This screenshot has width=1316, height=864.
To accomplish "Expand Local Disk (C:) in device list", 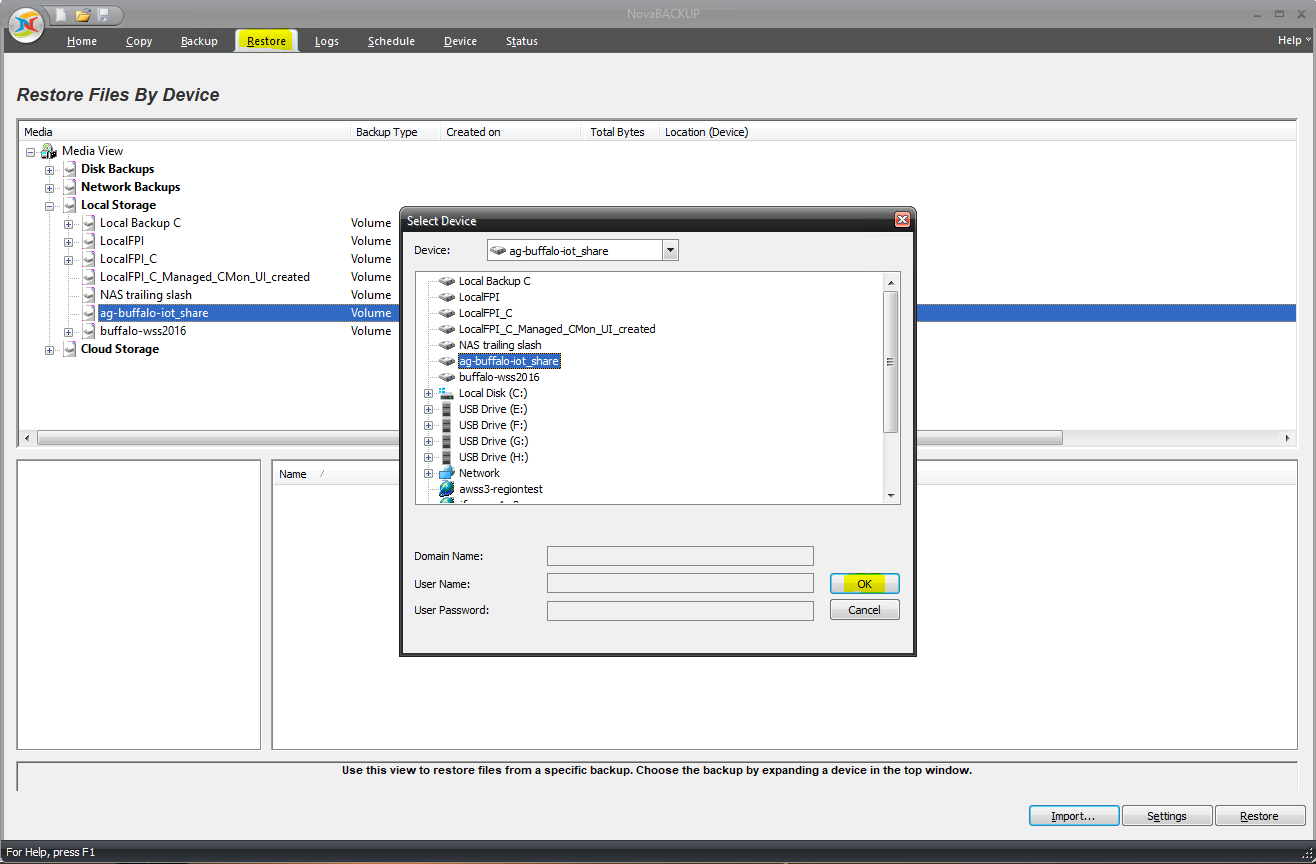I will tap(429, 393).
